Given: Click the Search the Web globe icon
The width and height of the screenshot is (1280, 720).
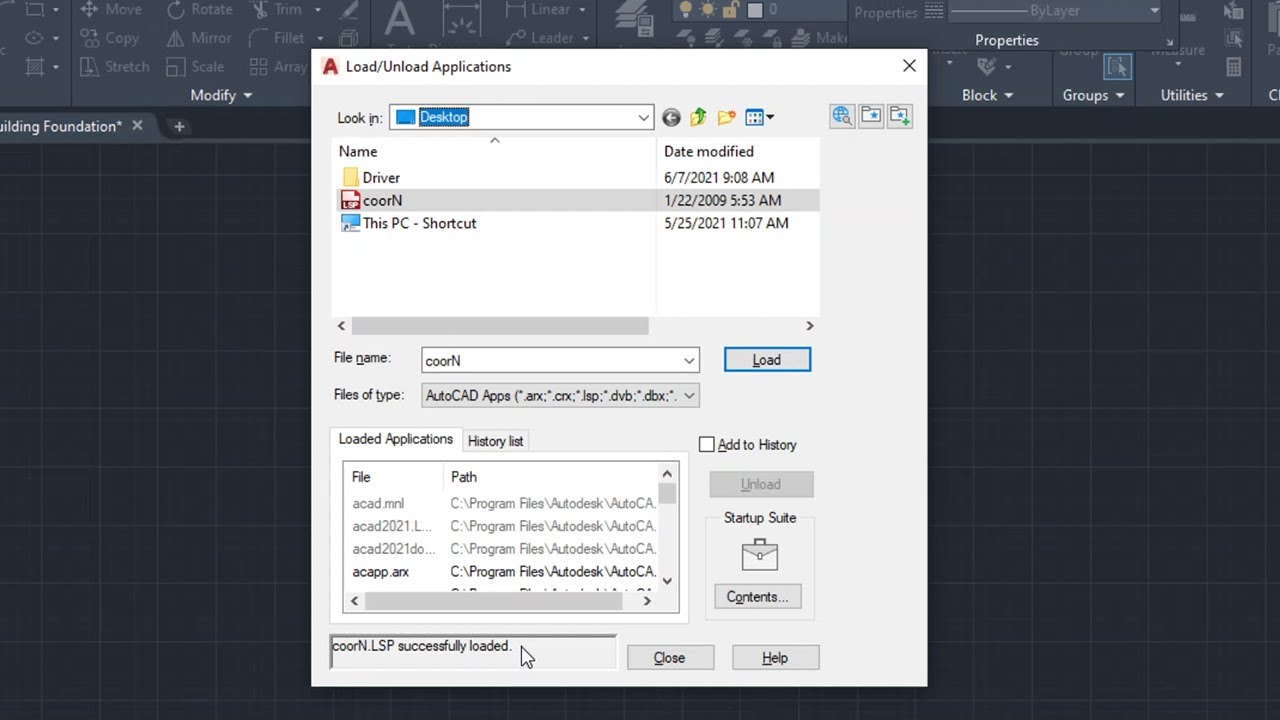Looking at the screenshot, I should 842,116.
